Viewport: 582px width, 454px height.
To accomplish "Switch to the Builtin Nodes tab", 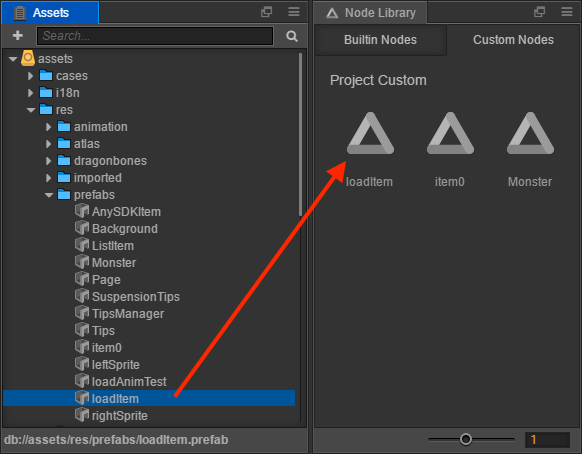I will click(x=380, y=40).
